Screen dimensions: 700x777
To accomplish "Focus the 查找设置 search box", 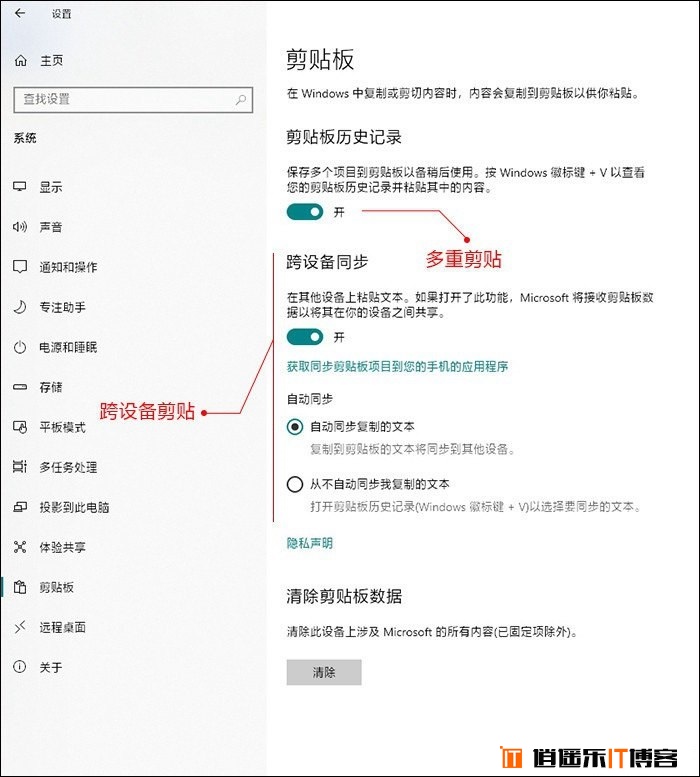I will tap(133, 100).
